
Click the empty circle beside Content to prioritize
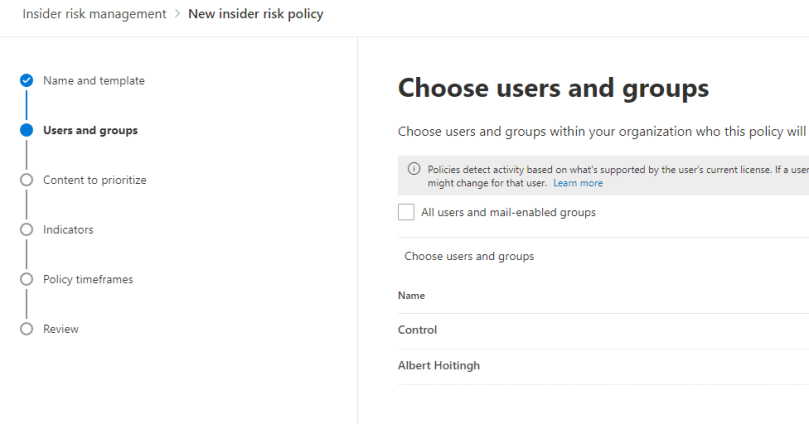tap(26, 180)
